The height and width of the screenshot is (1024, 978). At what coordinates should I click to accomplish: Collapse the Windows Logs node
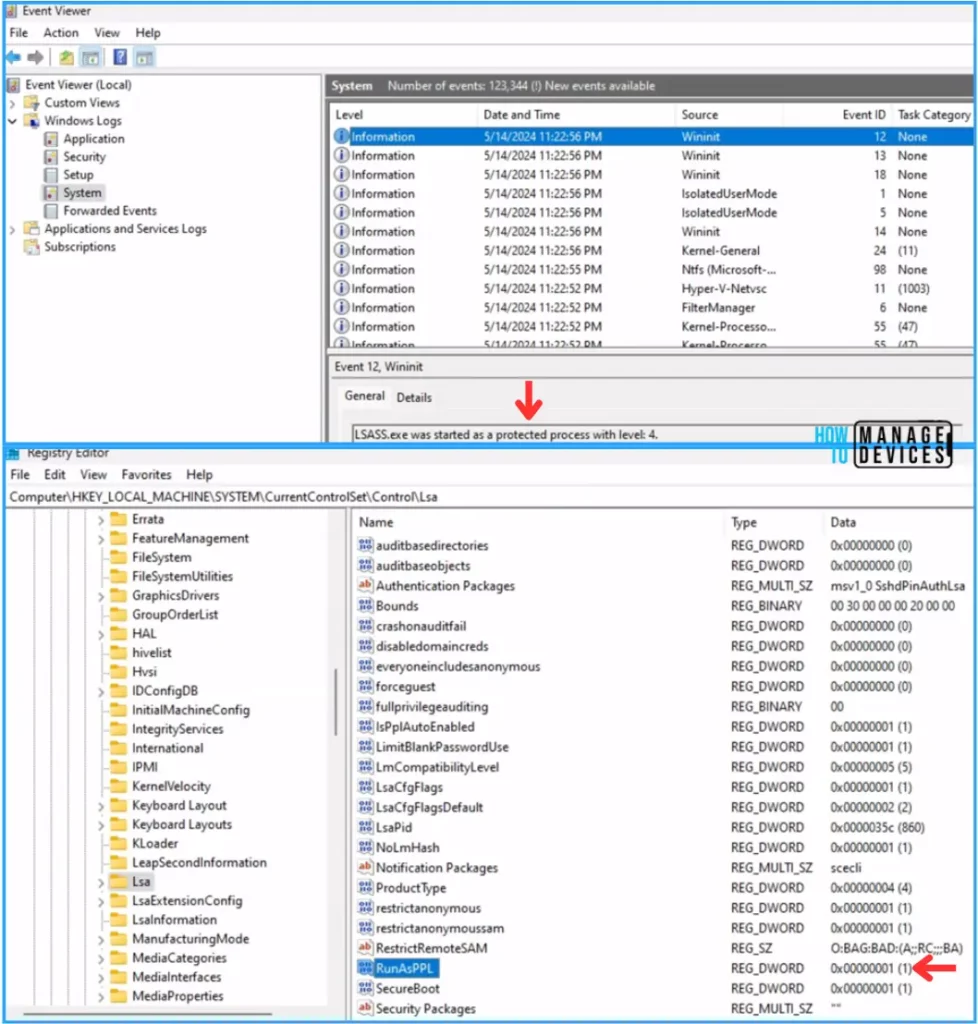tap(12, 121)
